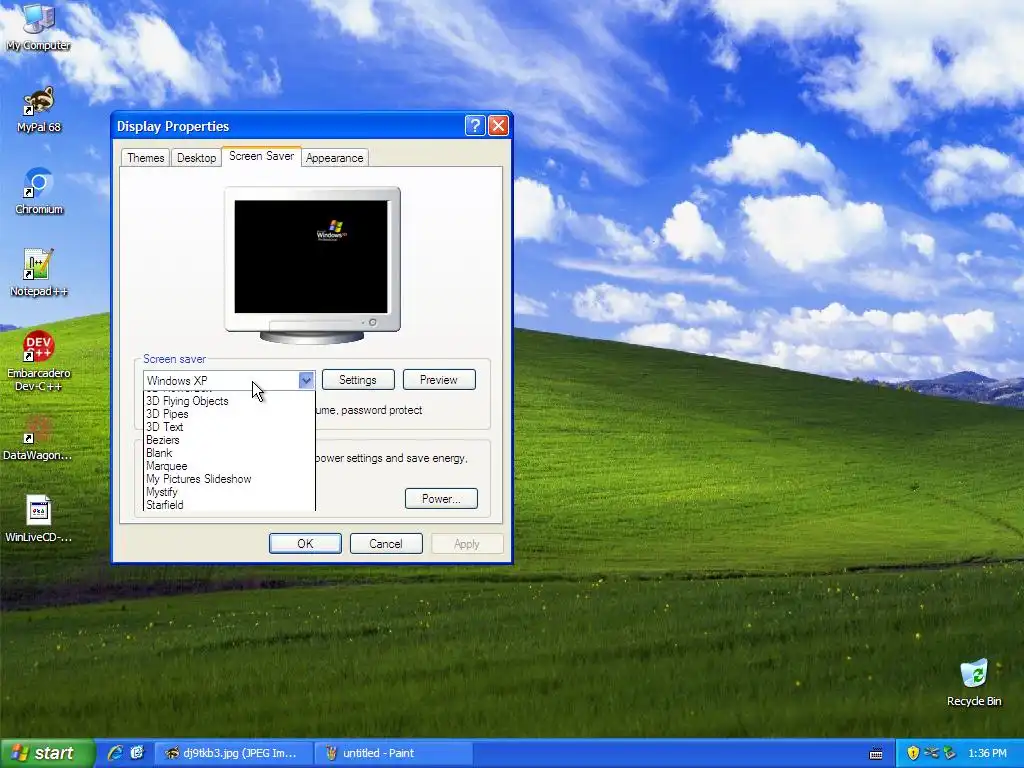Screen dimensions: 1024x768
Task: Open My Computer desktop icon
Action: point(38,27)
